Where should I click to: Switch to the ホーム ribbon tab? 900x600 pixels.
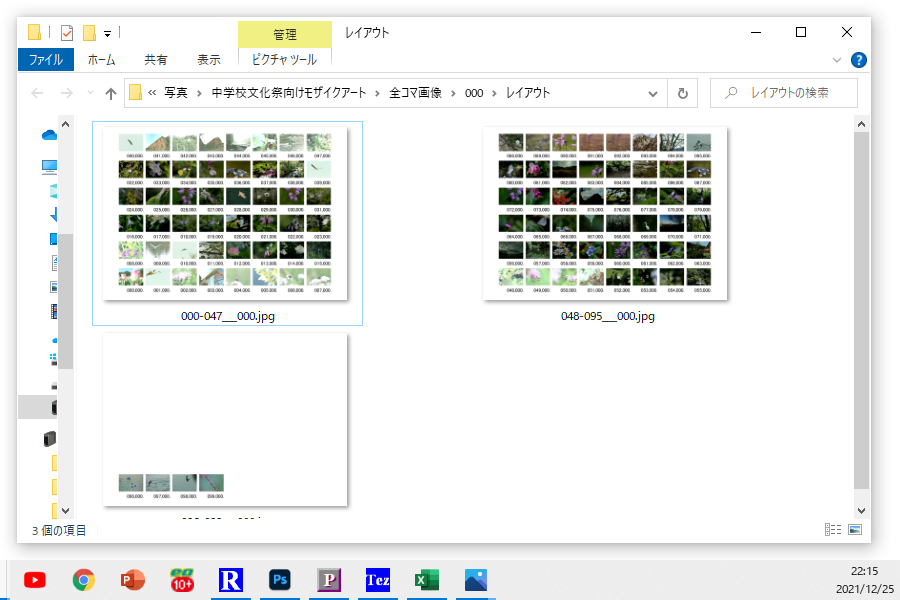102,60
